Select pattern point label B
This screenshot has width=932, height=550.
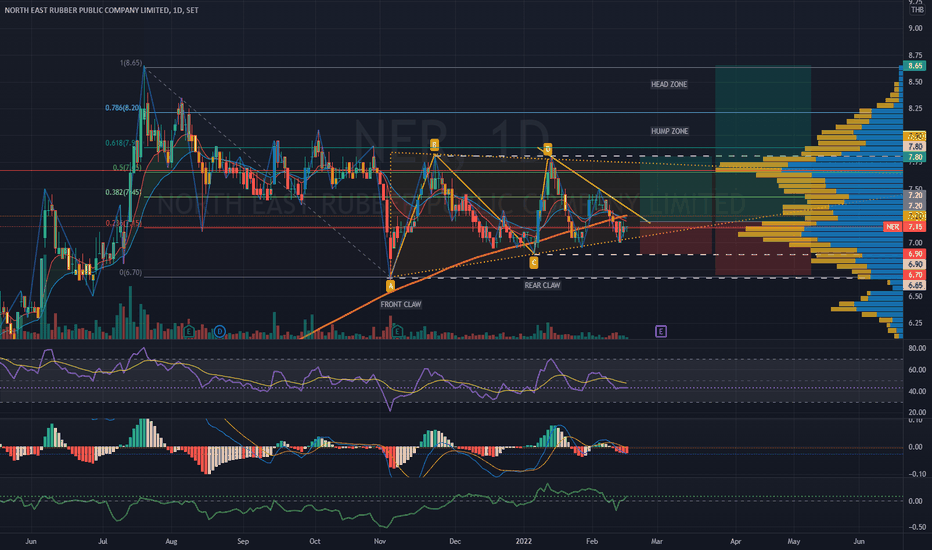click(x=434, y=144)
